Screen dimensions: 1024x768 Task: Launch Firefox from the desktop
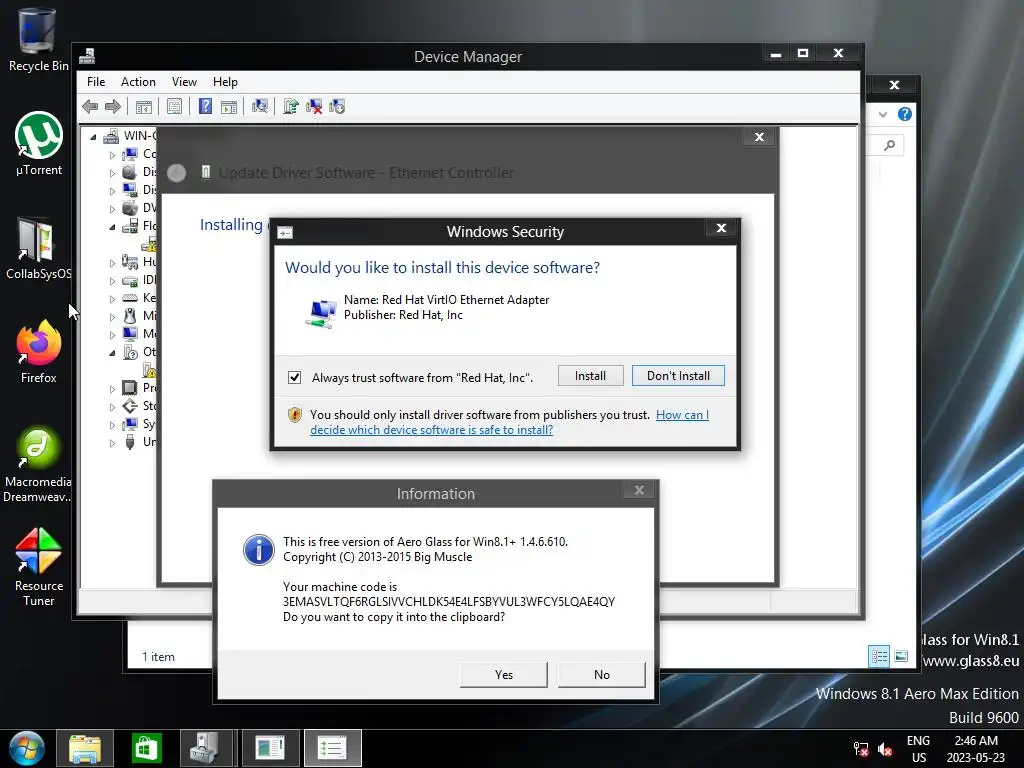coord(39,351)
